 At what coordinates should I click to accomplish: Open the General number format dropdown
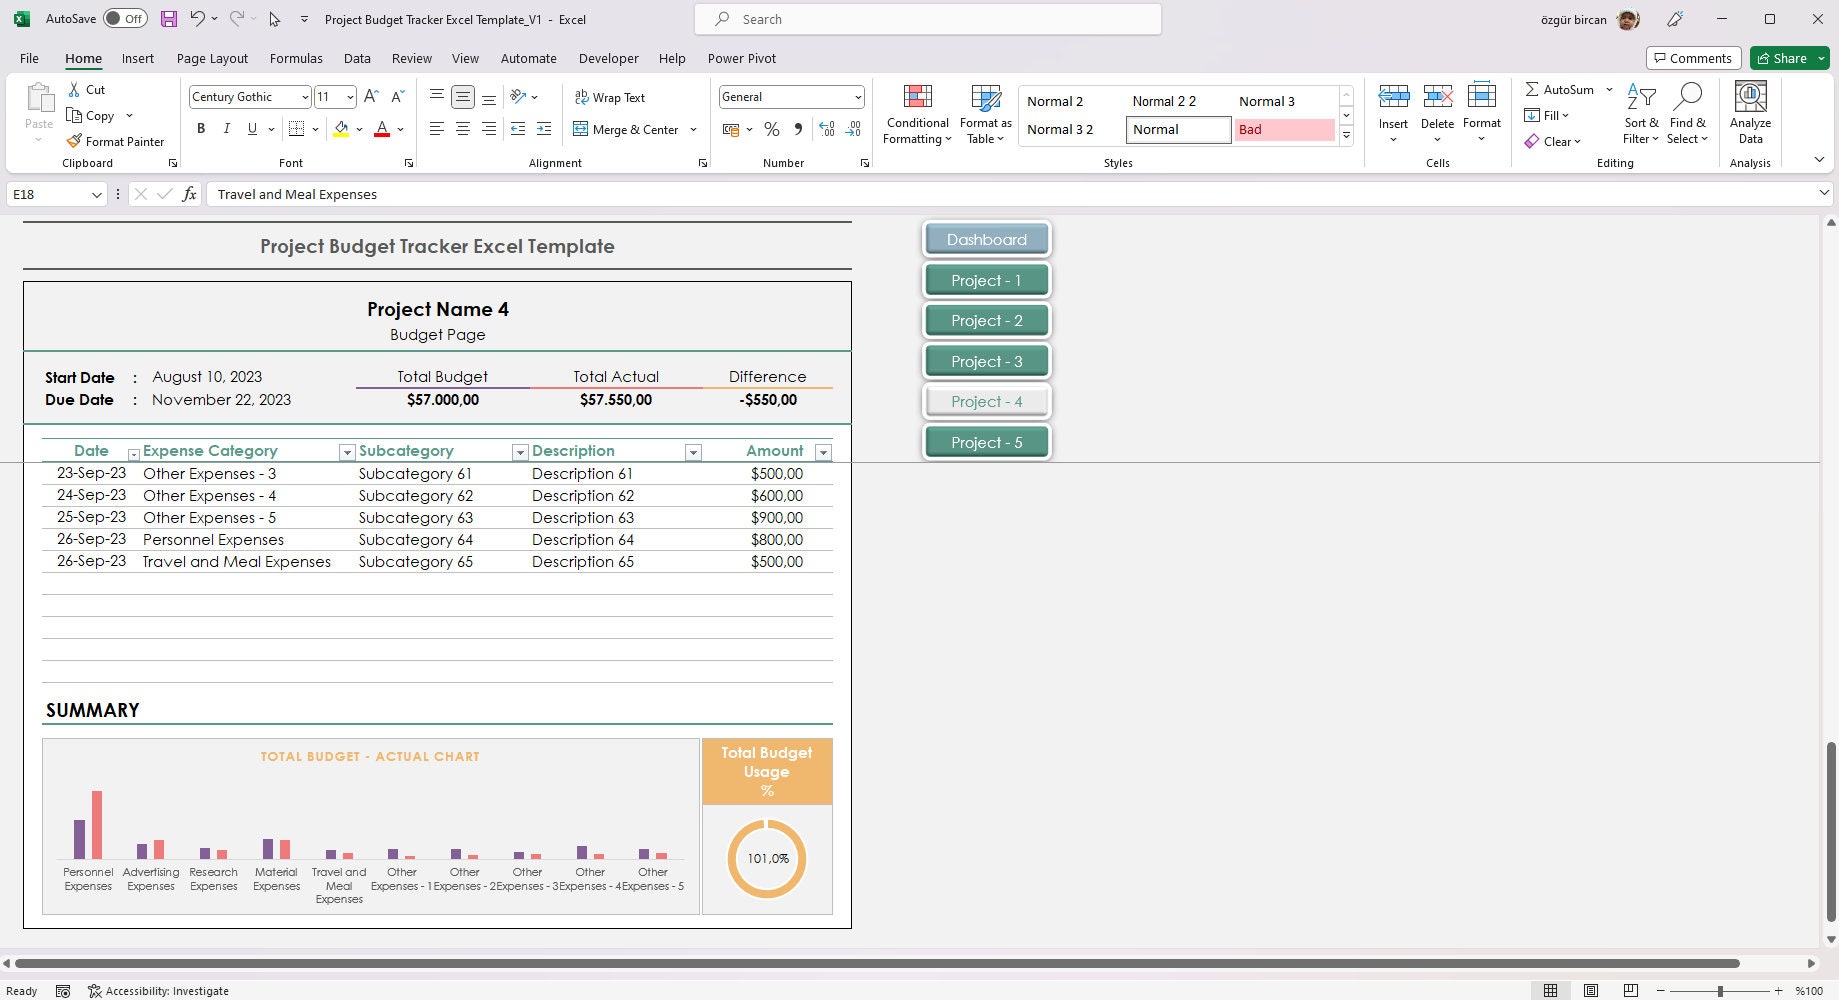[856, 97]
